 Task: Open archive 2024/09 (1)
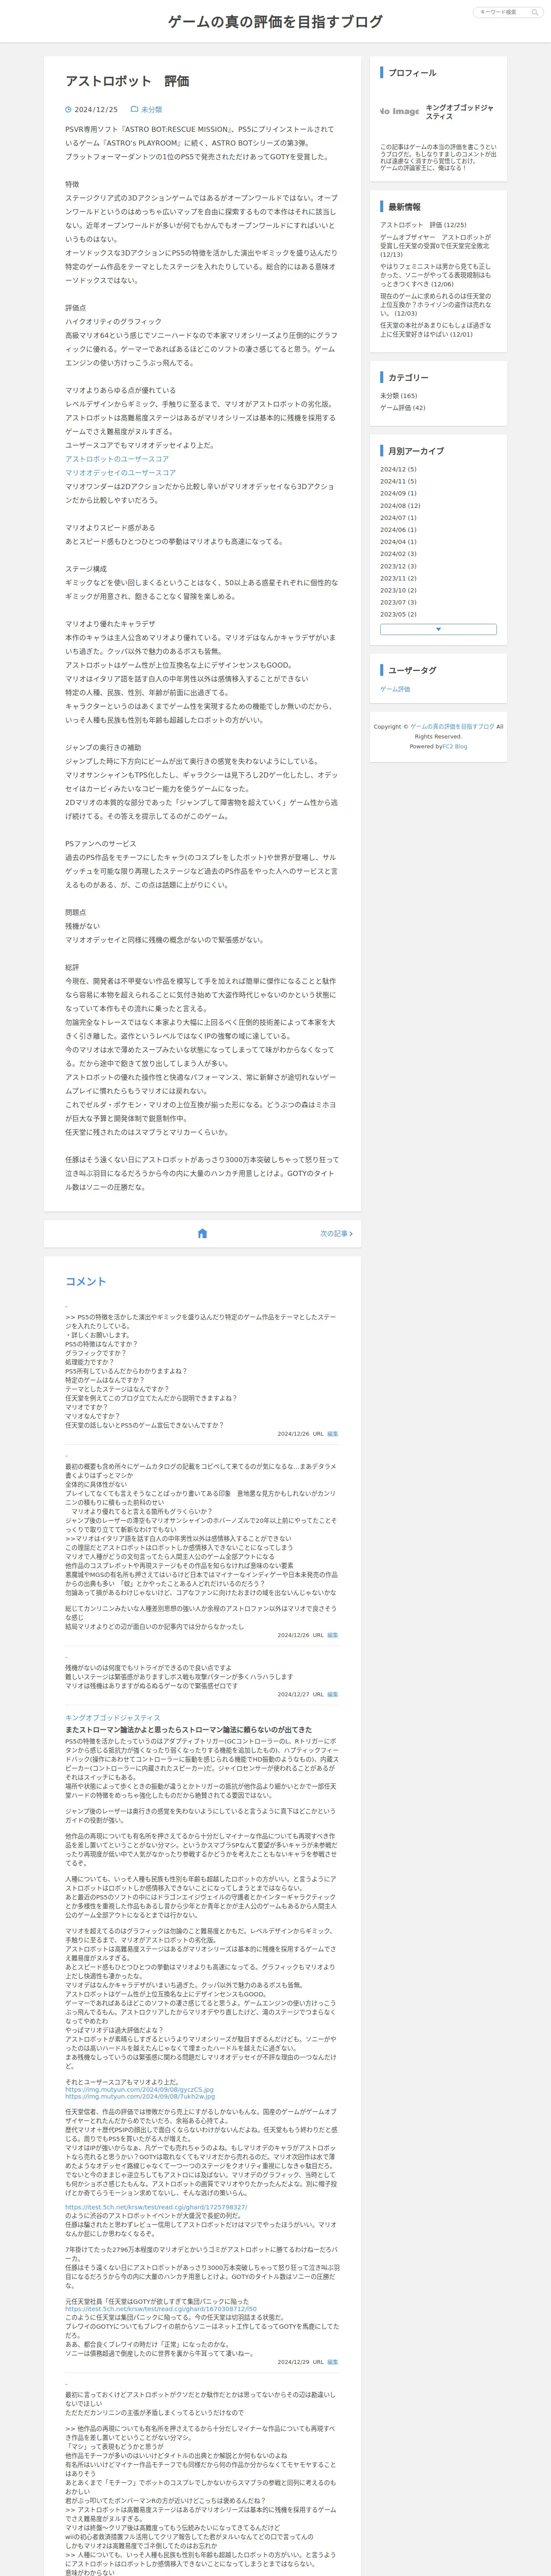tap(398, 493)
